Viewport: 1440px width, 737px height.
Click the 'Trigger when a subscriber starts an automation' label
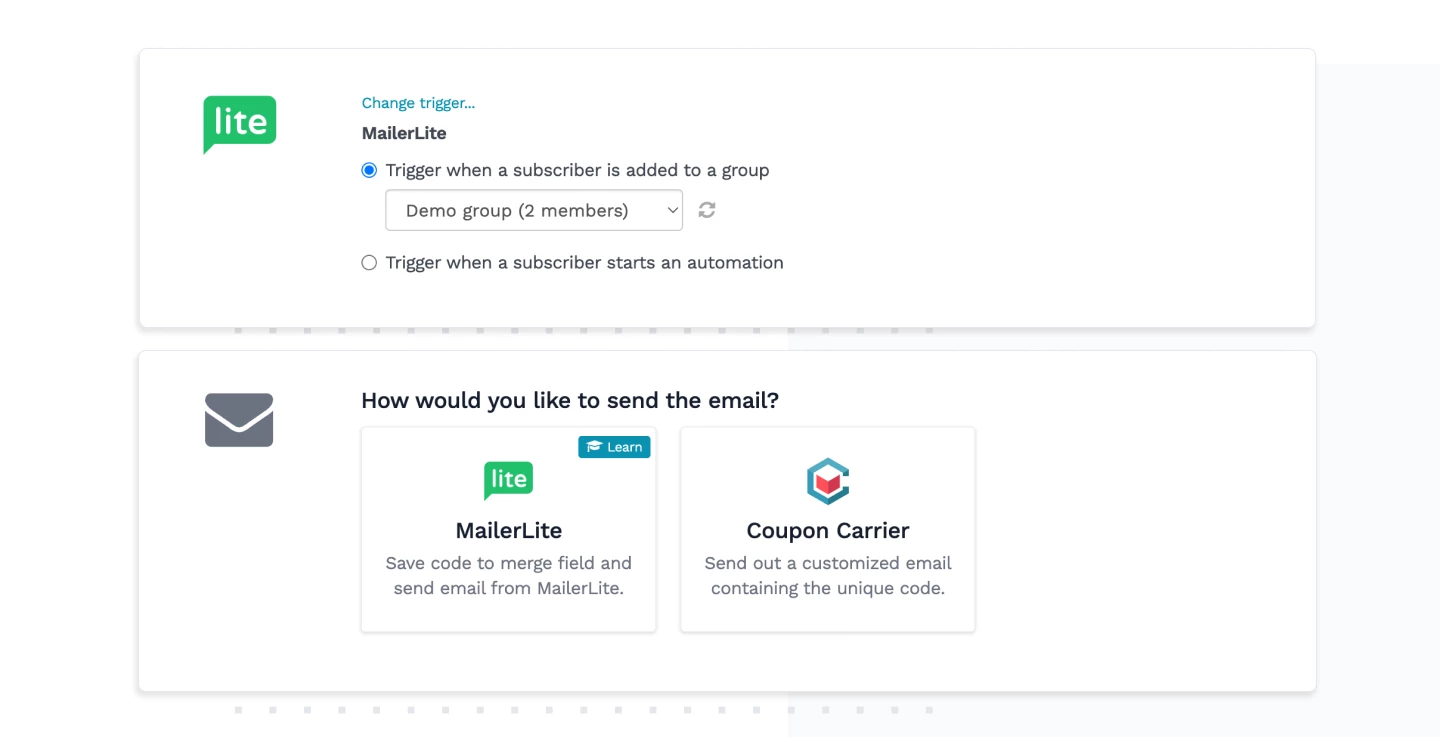pos(584,263)
